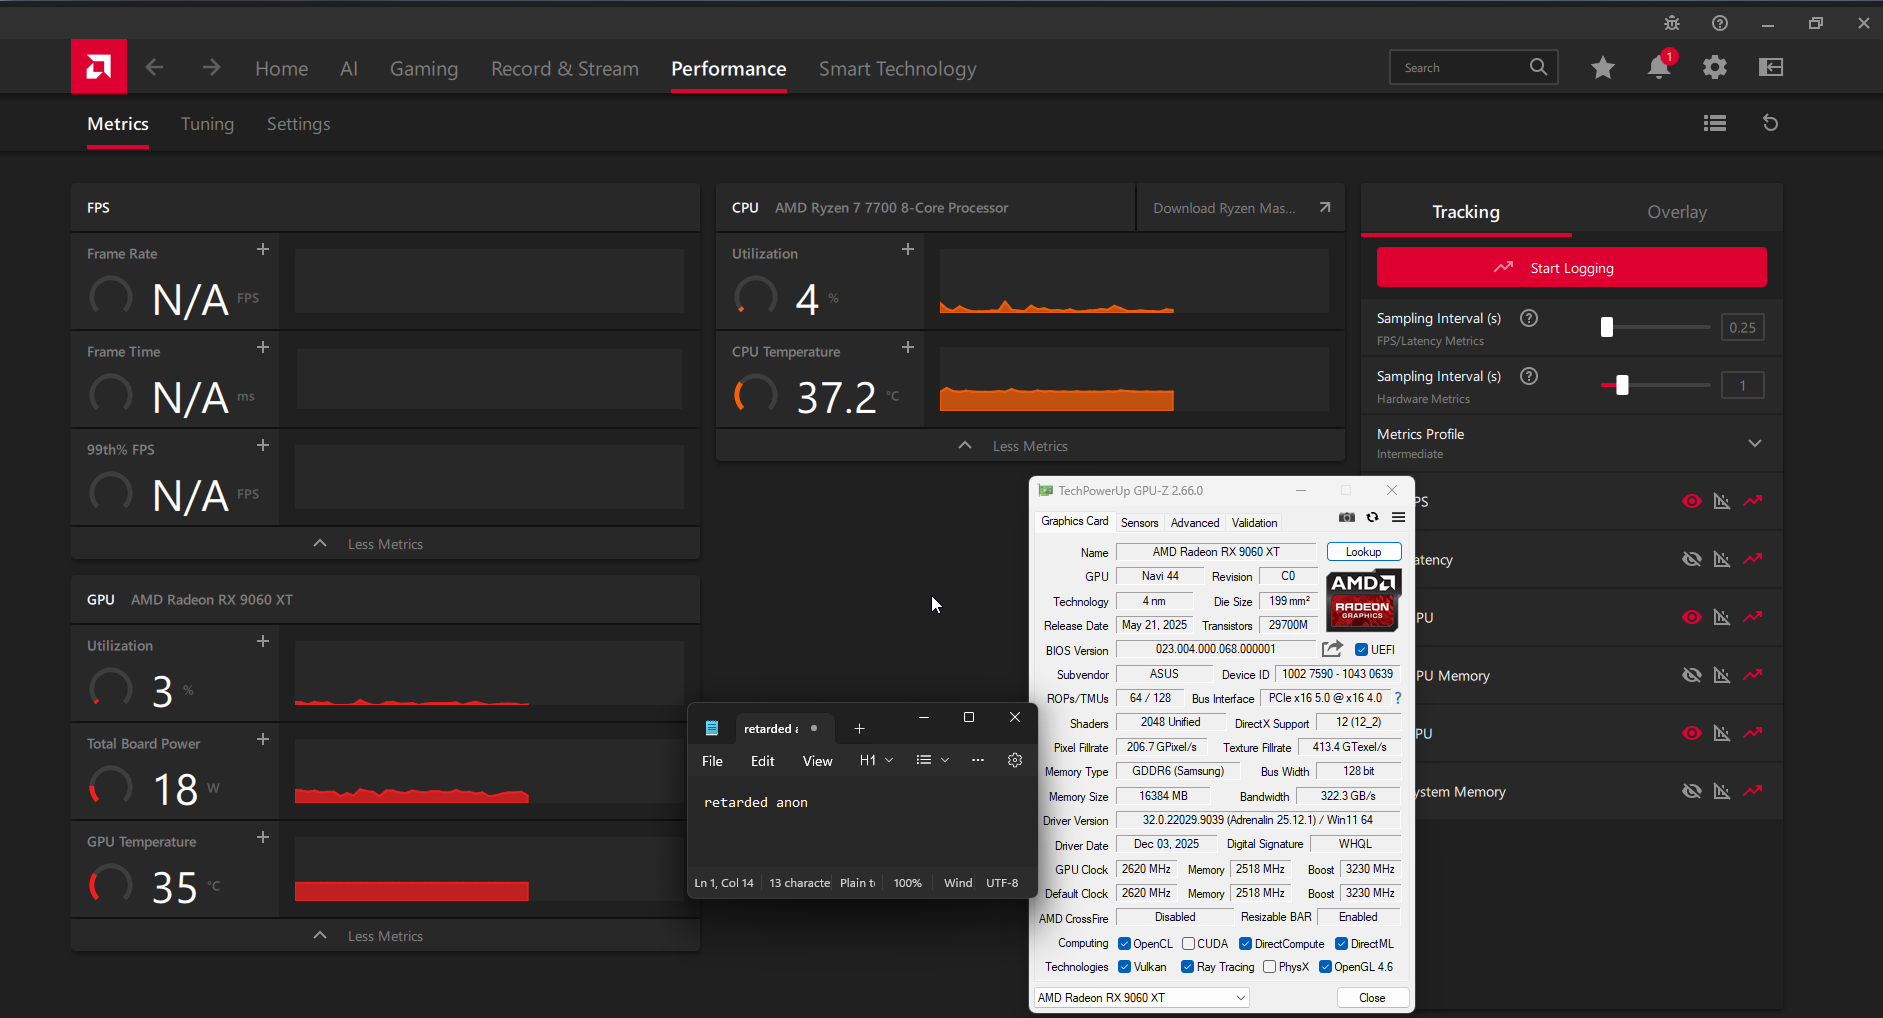Toggle CUDA checkbox in GPU-Z
1883x1018 pixels.
pyautogui.click(x=1188, y=943)
